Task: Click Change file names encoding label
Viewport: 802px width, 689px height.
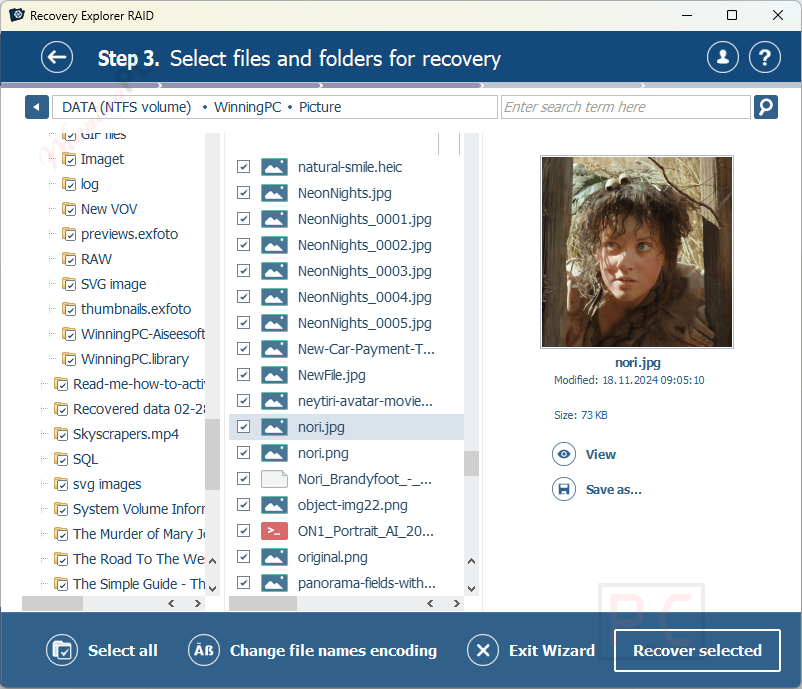Action: click(333, 650)
